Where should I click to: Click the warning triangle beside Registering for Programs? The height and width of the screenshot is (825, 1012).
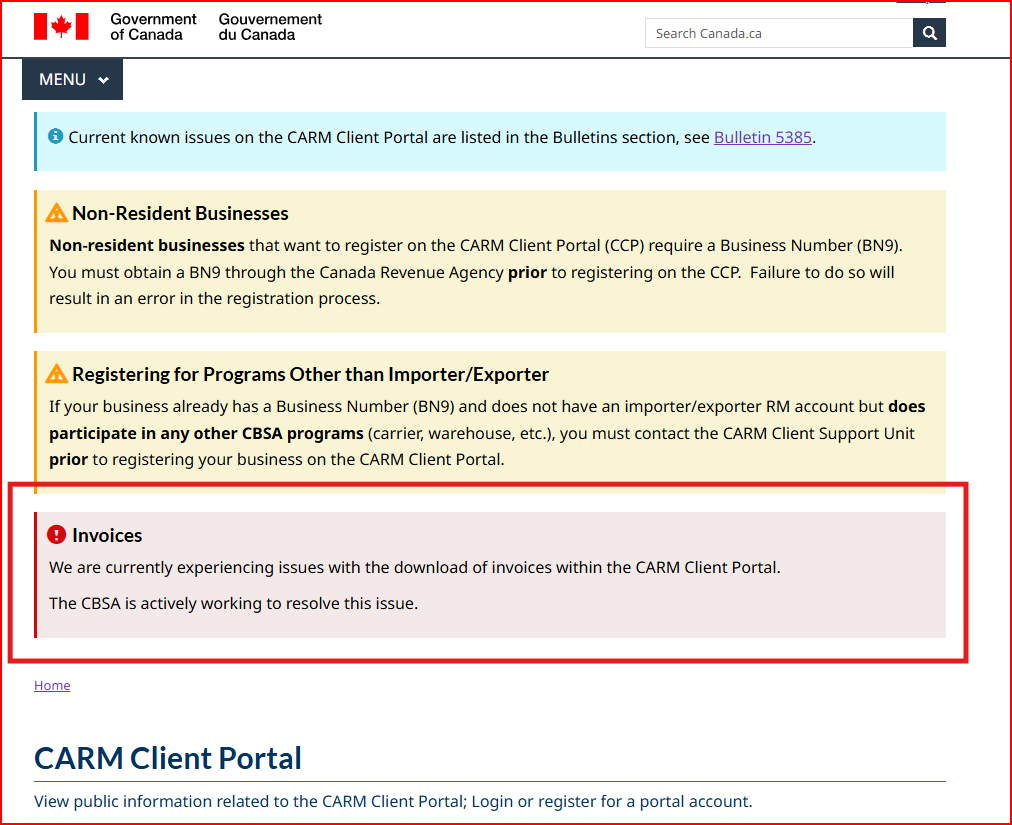[56, 373]
